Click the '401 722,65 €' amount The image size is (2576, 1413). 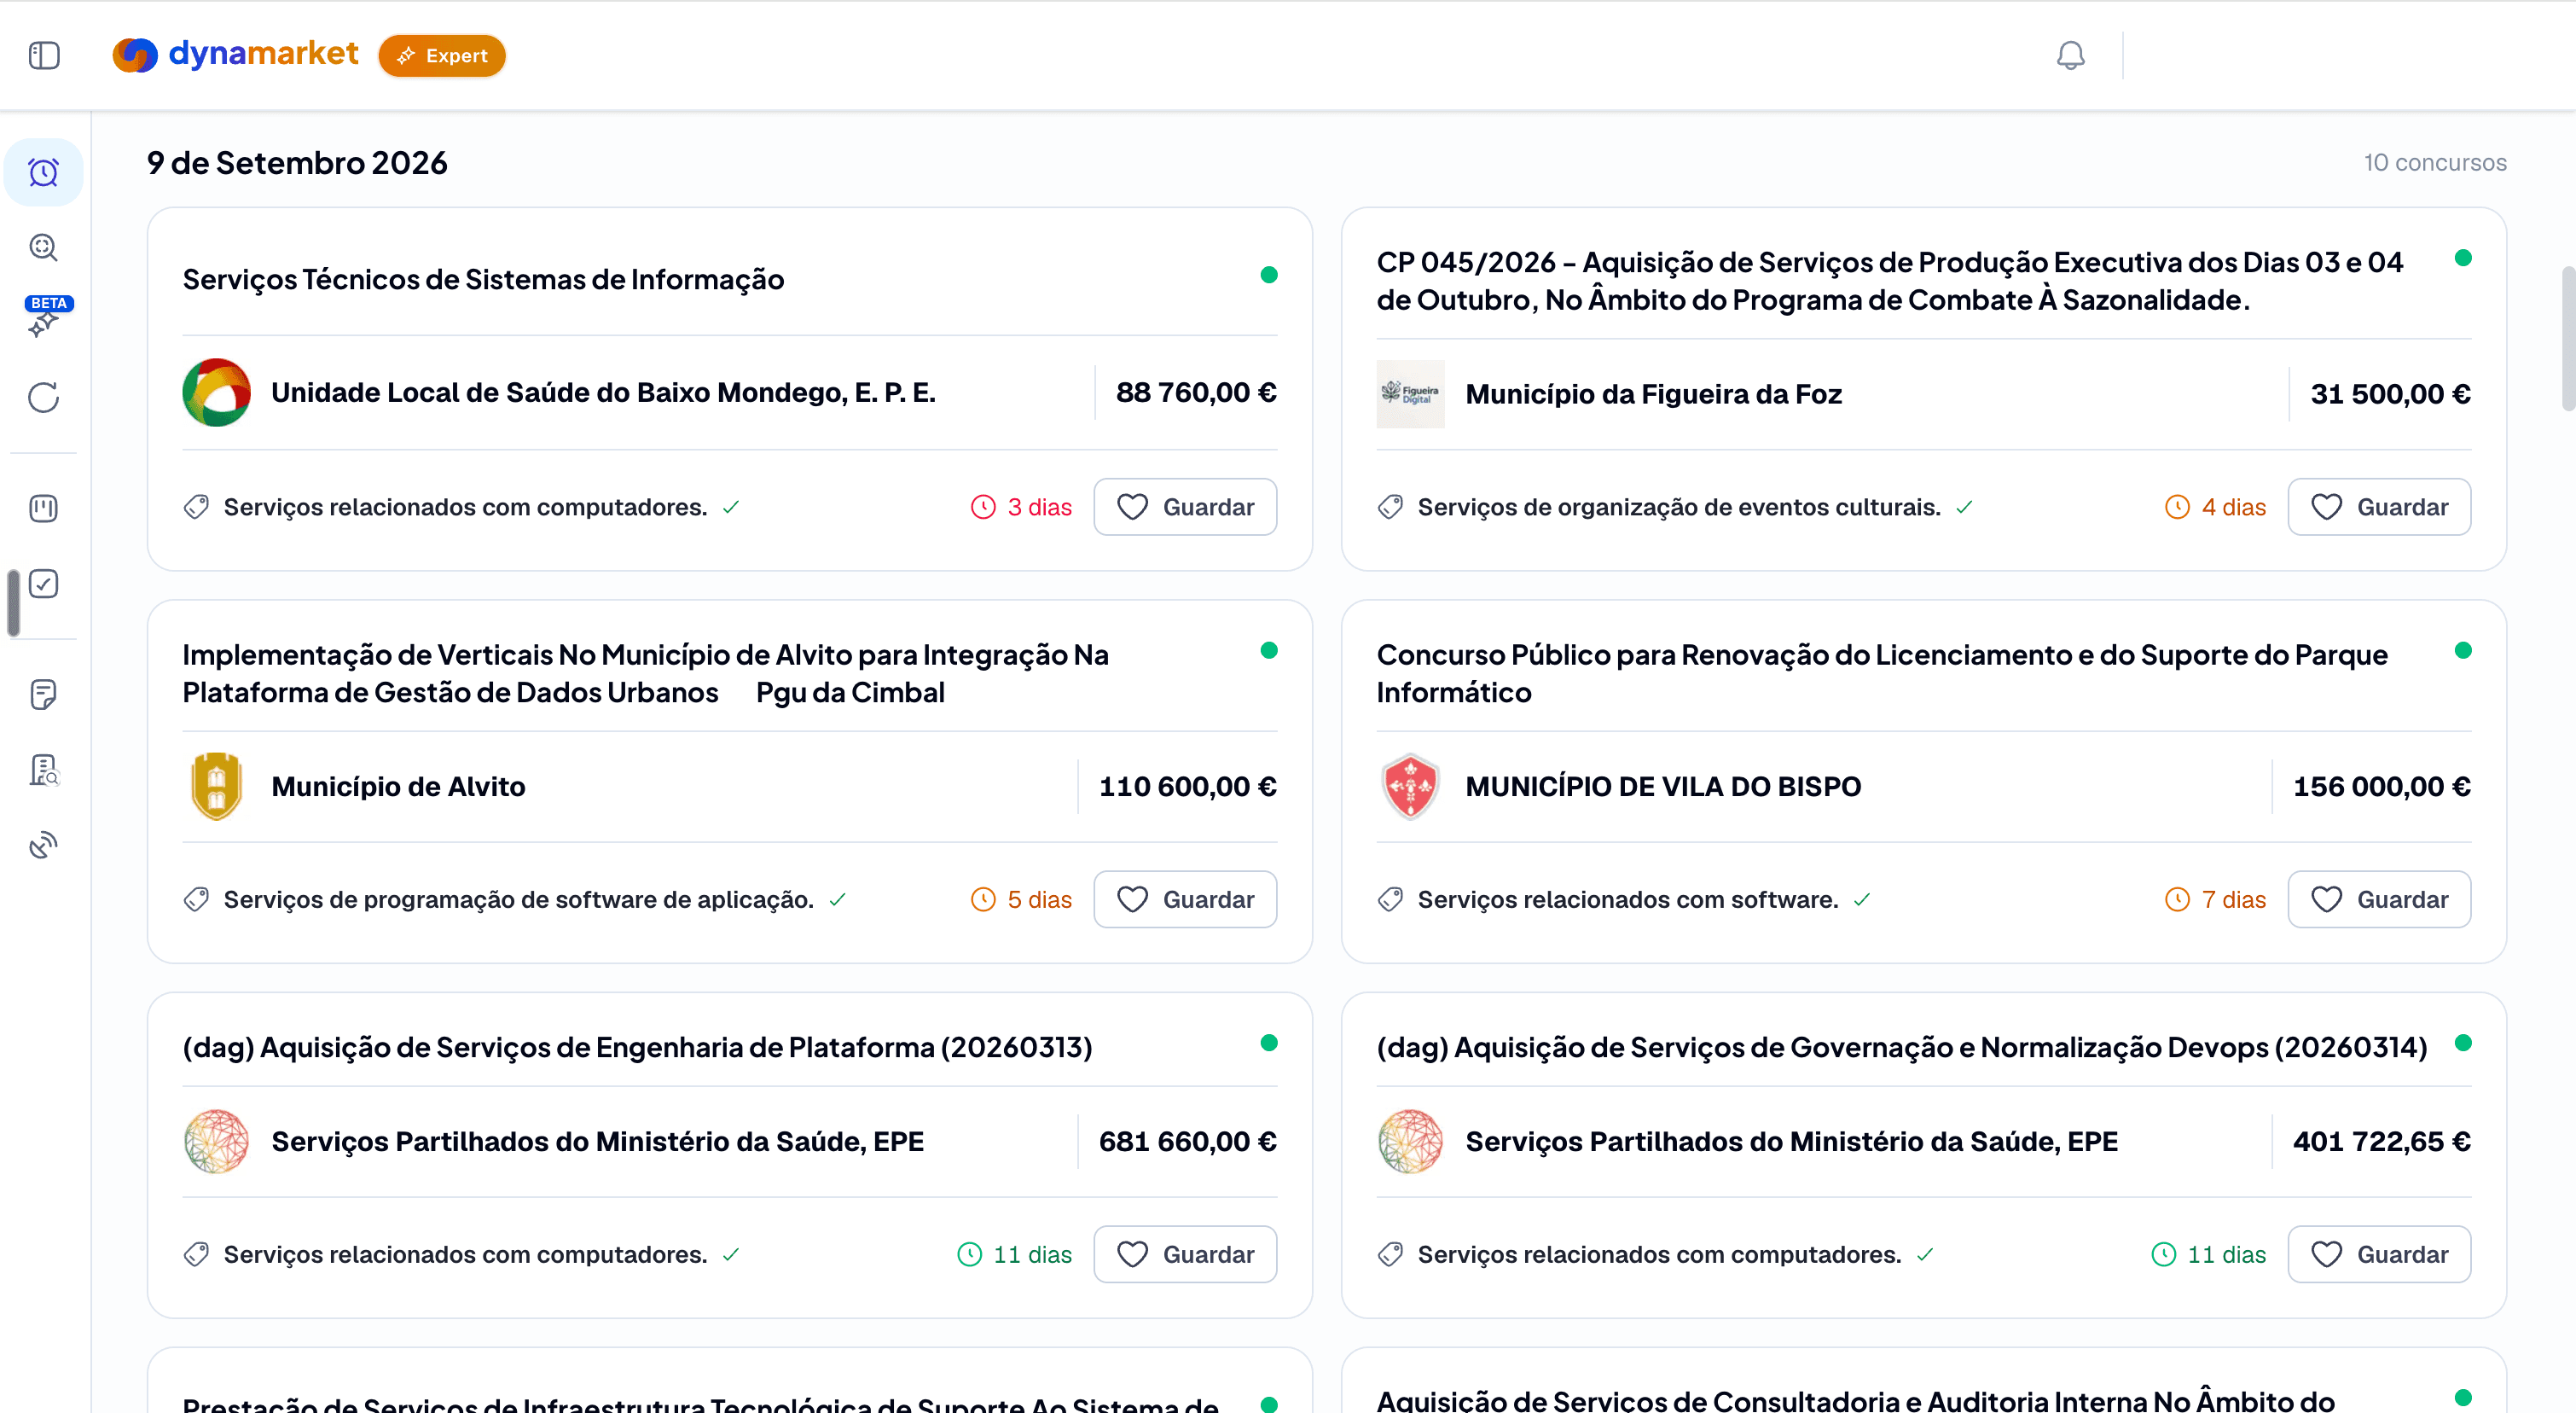coord(2381,1141)
